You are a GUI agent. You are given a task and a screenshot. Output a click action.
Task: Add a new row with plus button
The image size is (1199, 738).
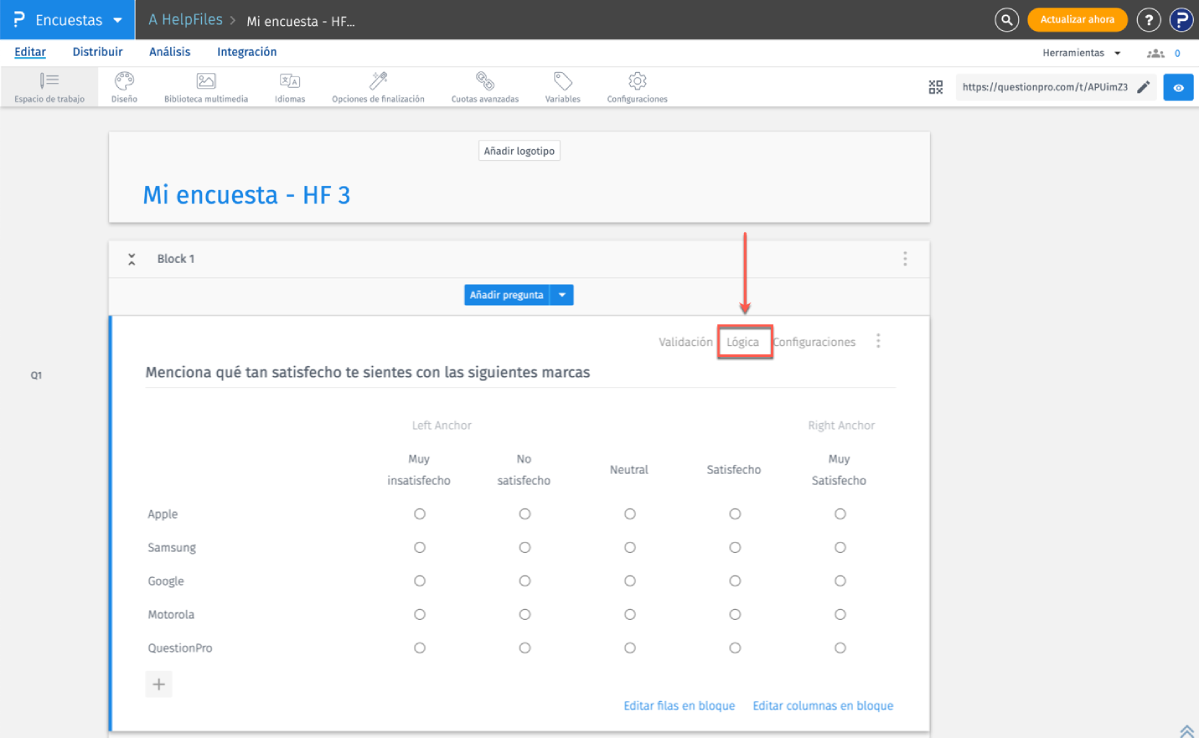tap(158, 684)
